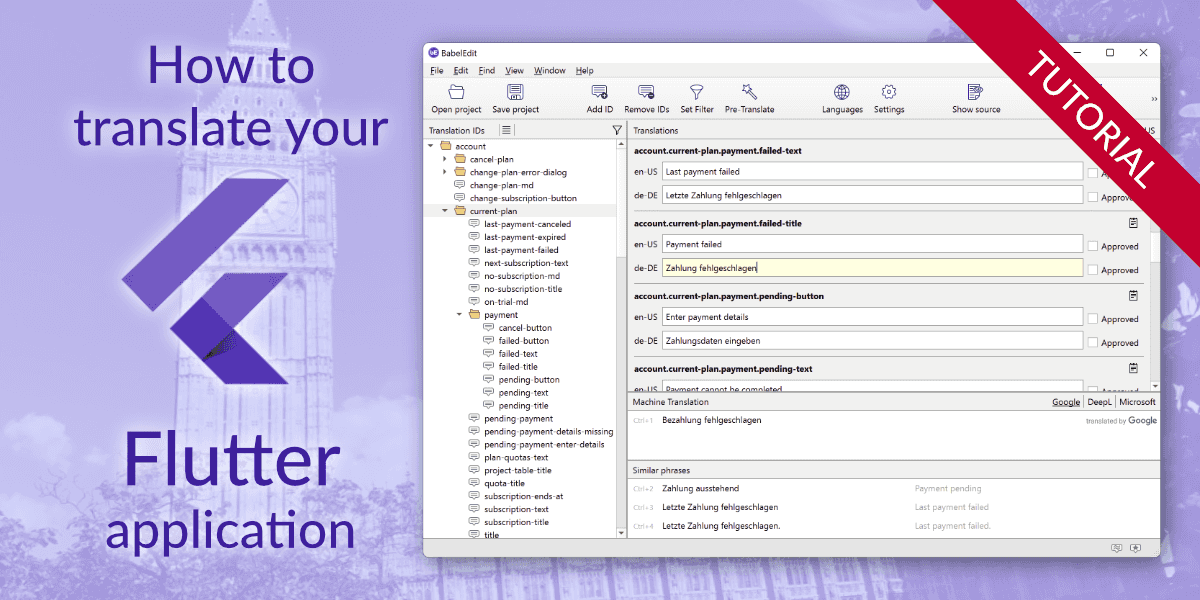The height and width of the screenshot is (600, 1200).
Task: Click the Save project disk icon
Action: pos(515,92)
